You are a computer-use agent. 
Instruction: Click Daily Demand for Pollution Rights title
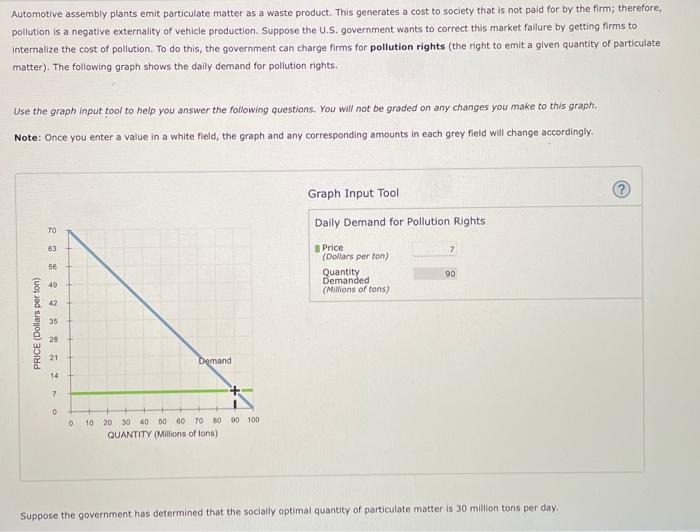[x=400, y=222]
